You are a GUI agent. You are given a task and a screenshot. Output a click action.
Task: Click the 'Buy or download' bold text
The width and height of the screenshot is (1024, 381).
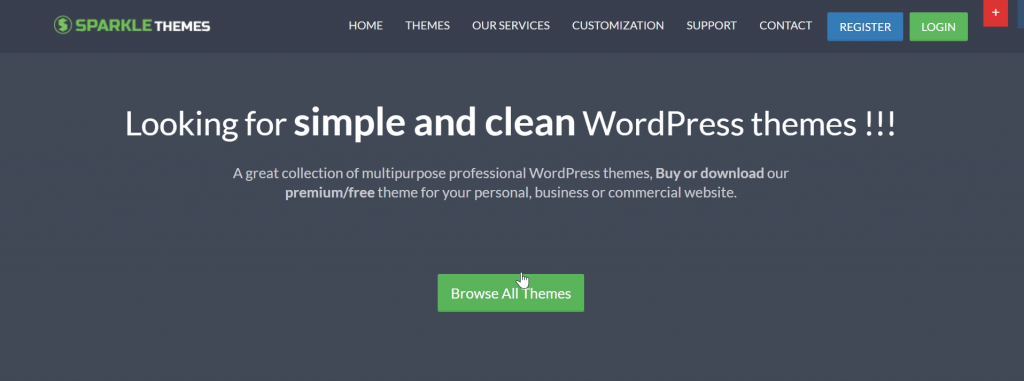tap(710, 174)
